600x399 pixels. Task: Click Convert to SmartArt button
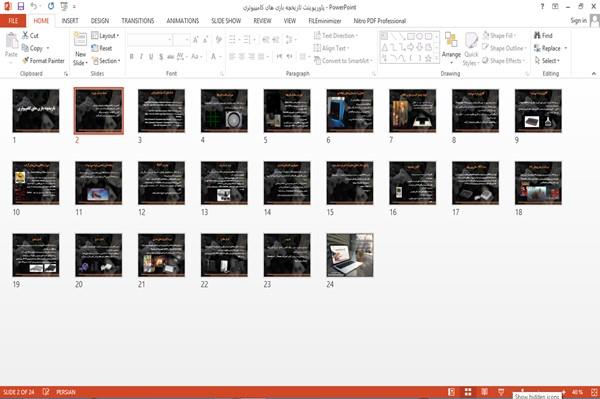pyautogui.click(x=343, y=60)
